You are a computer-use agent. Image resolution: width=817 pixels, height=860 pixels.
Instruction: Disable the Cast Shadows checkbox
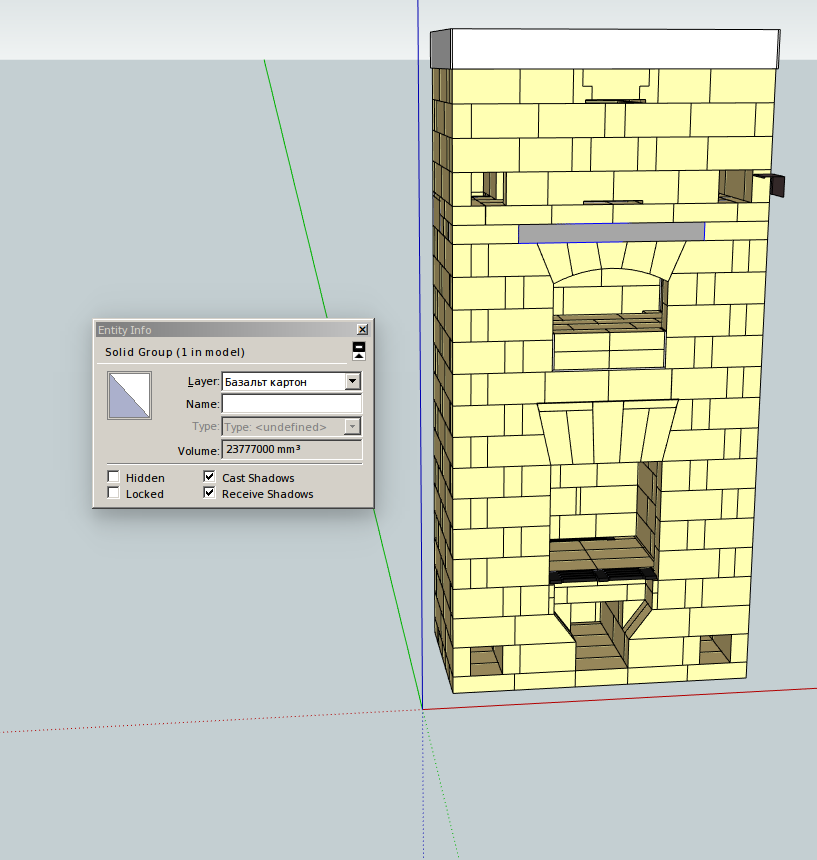[210, 478]
